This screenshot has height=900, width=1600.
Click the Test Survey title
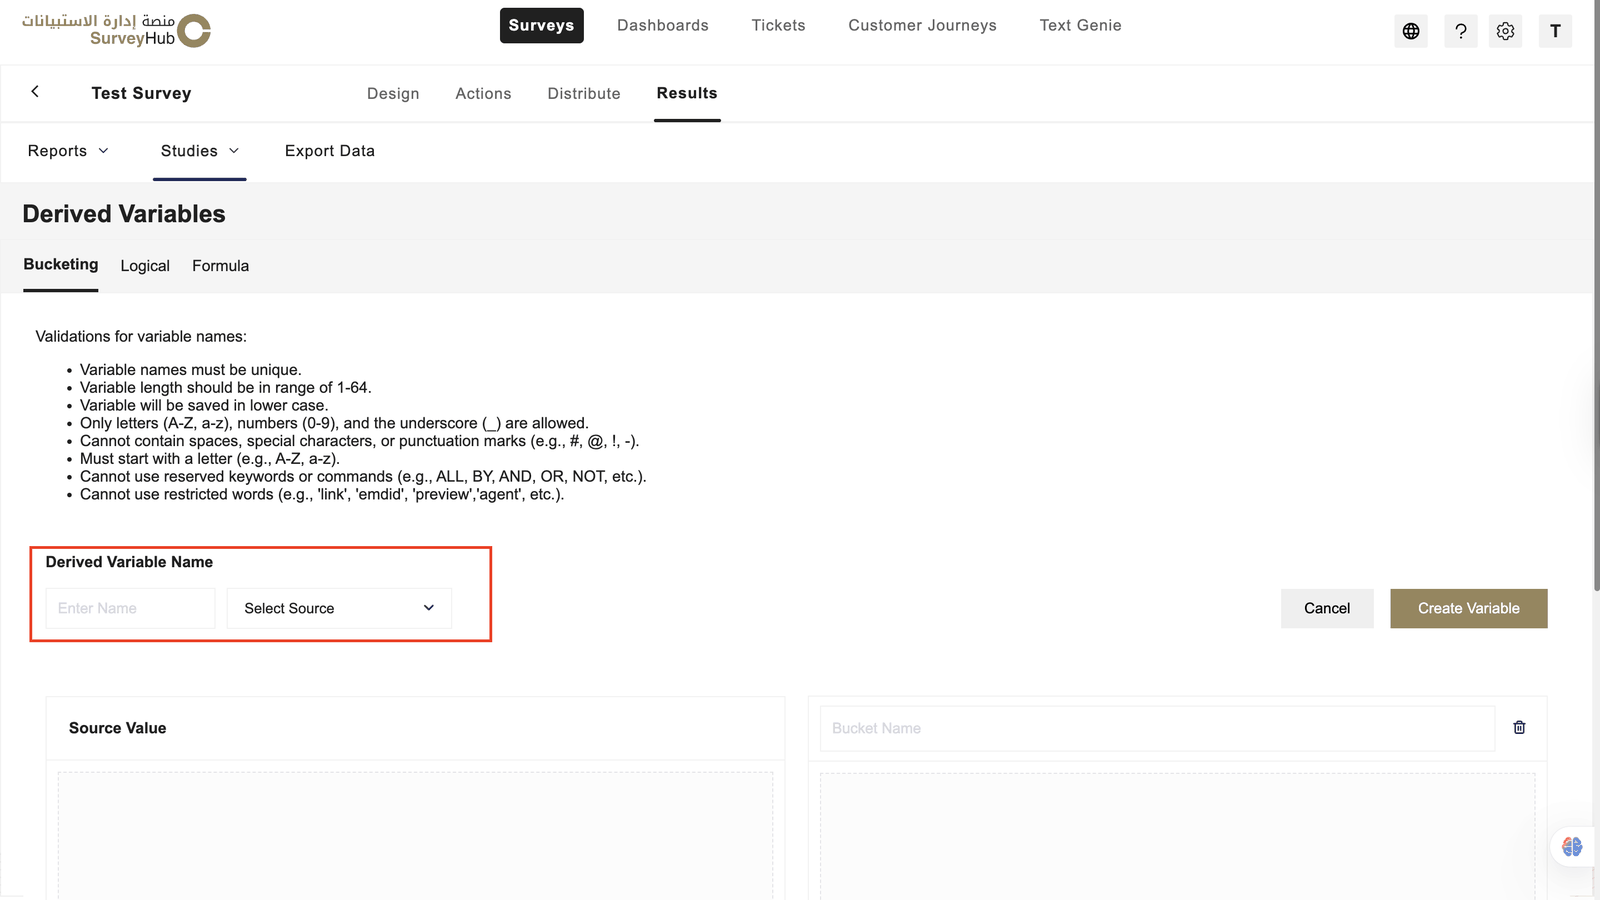pyautogui.click(x=141, y=93)
